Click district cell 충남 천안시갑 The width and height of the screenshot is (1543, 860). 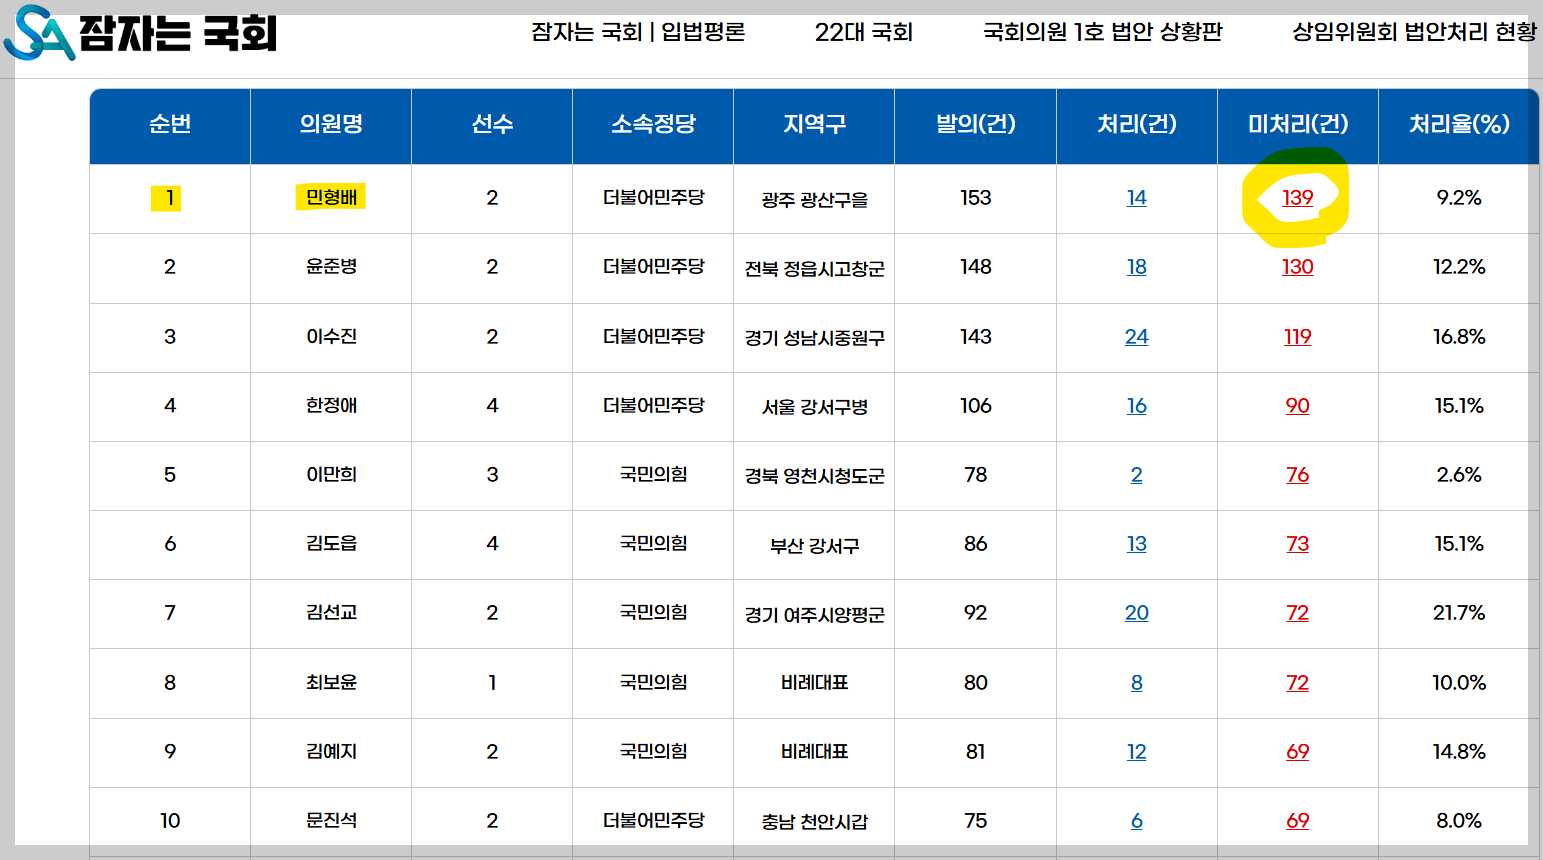(x=814, y=822)
